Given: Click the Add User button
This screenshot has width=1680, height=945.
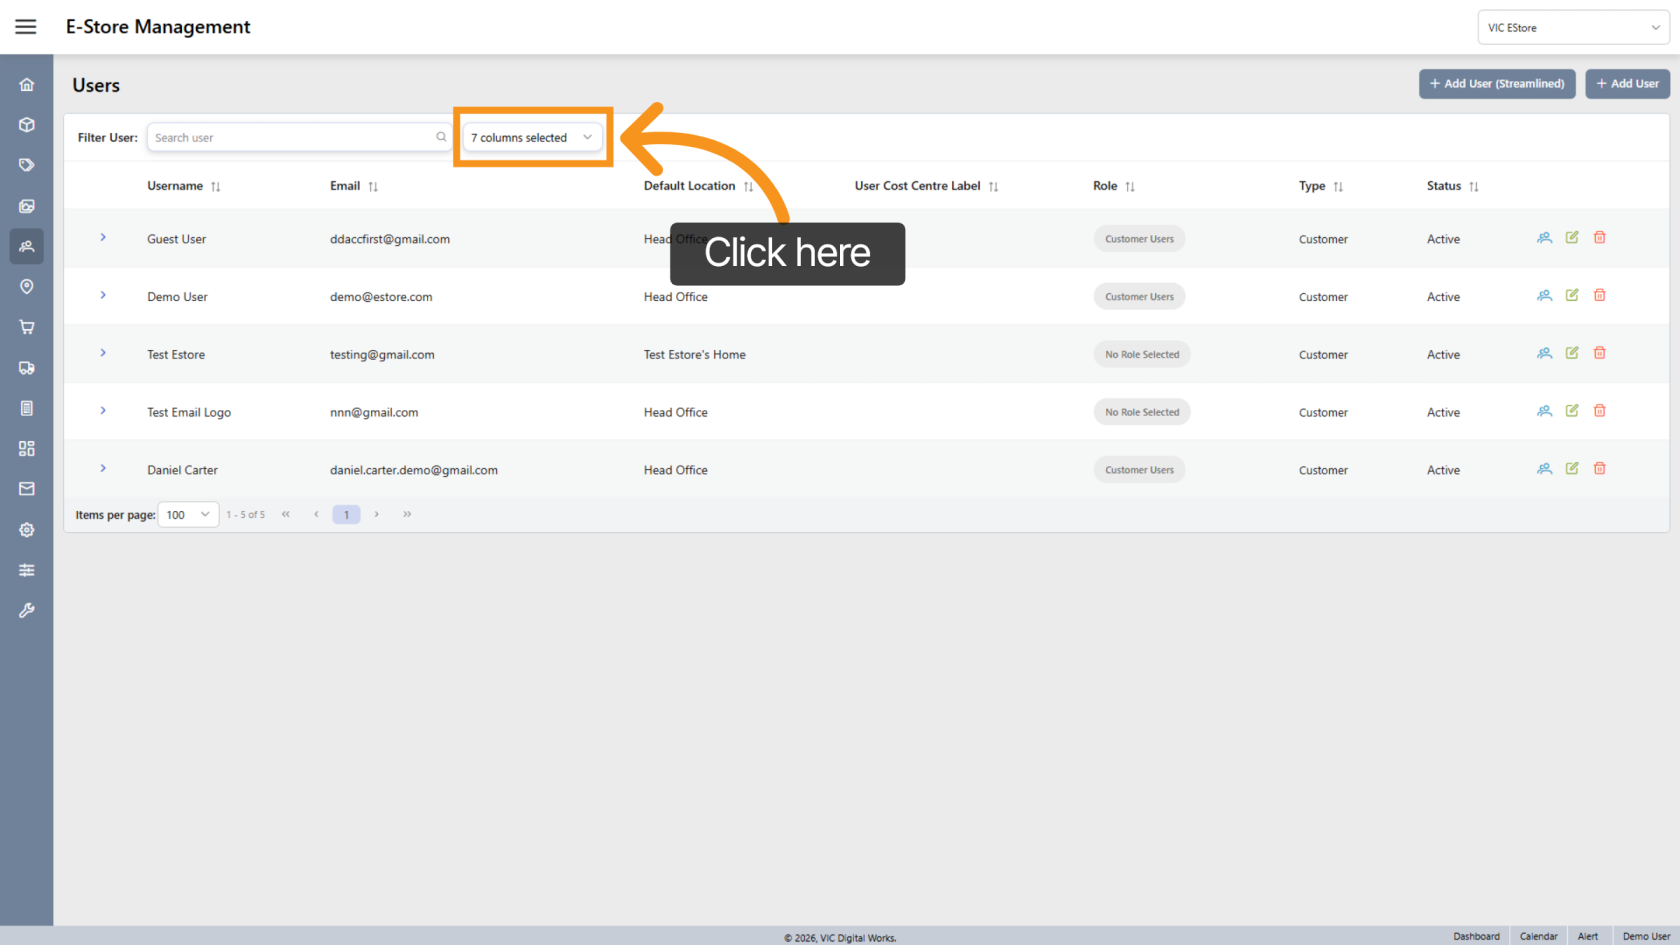Looking at the screenshot, I should (1627, 84).
